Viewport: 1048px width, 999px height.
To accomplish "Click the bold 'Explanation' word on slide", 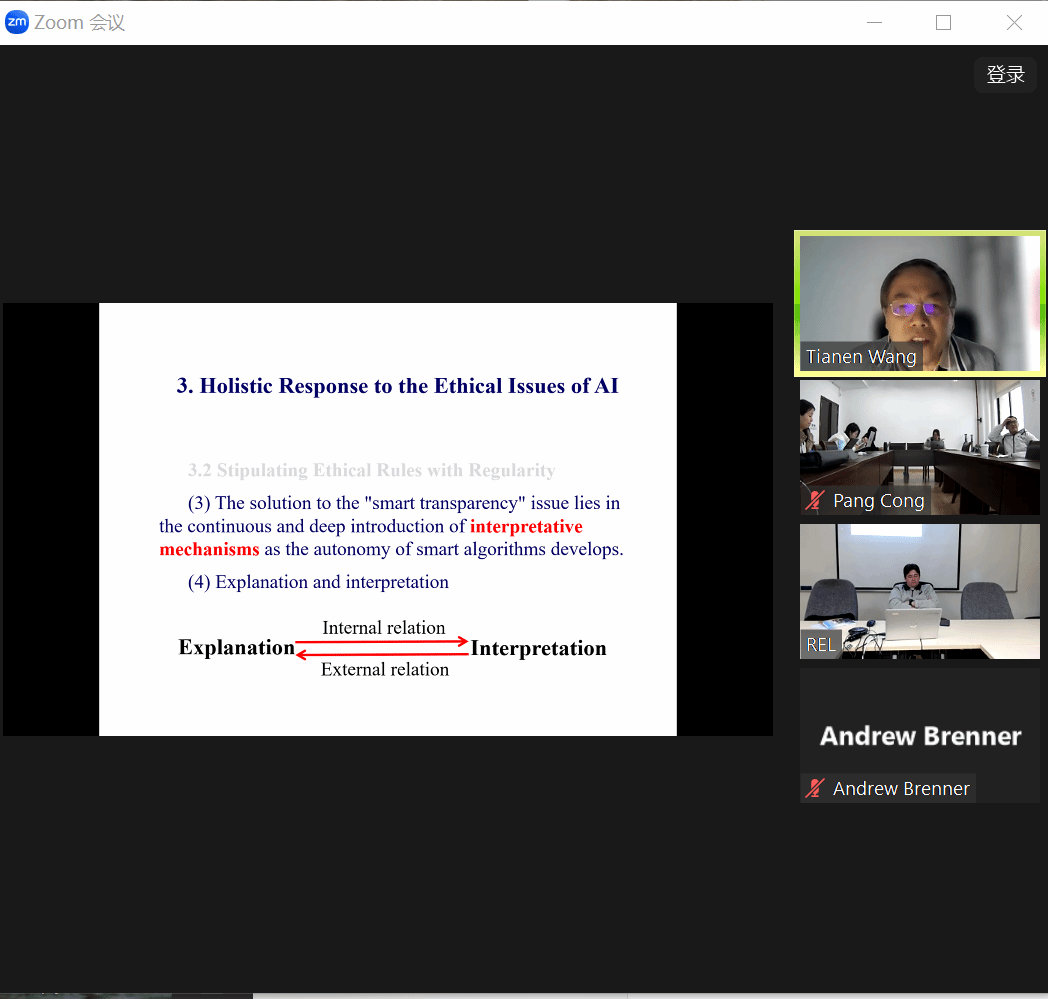I will (x=236, y=648).
